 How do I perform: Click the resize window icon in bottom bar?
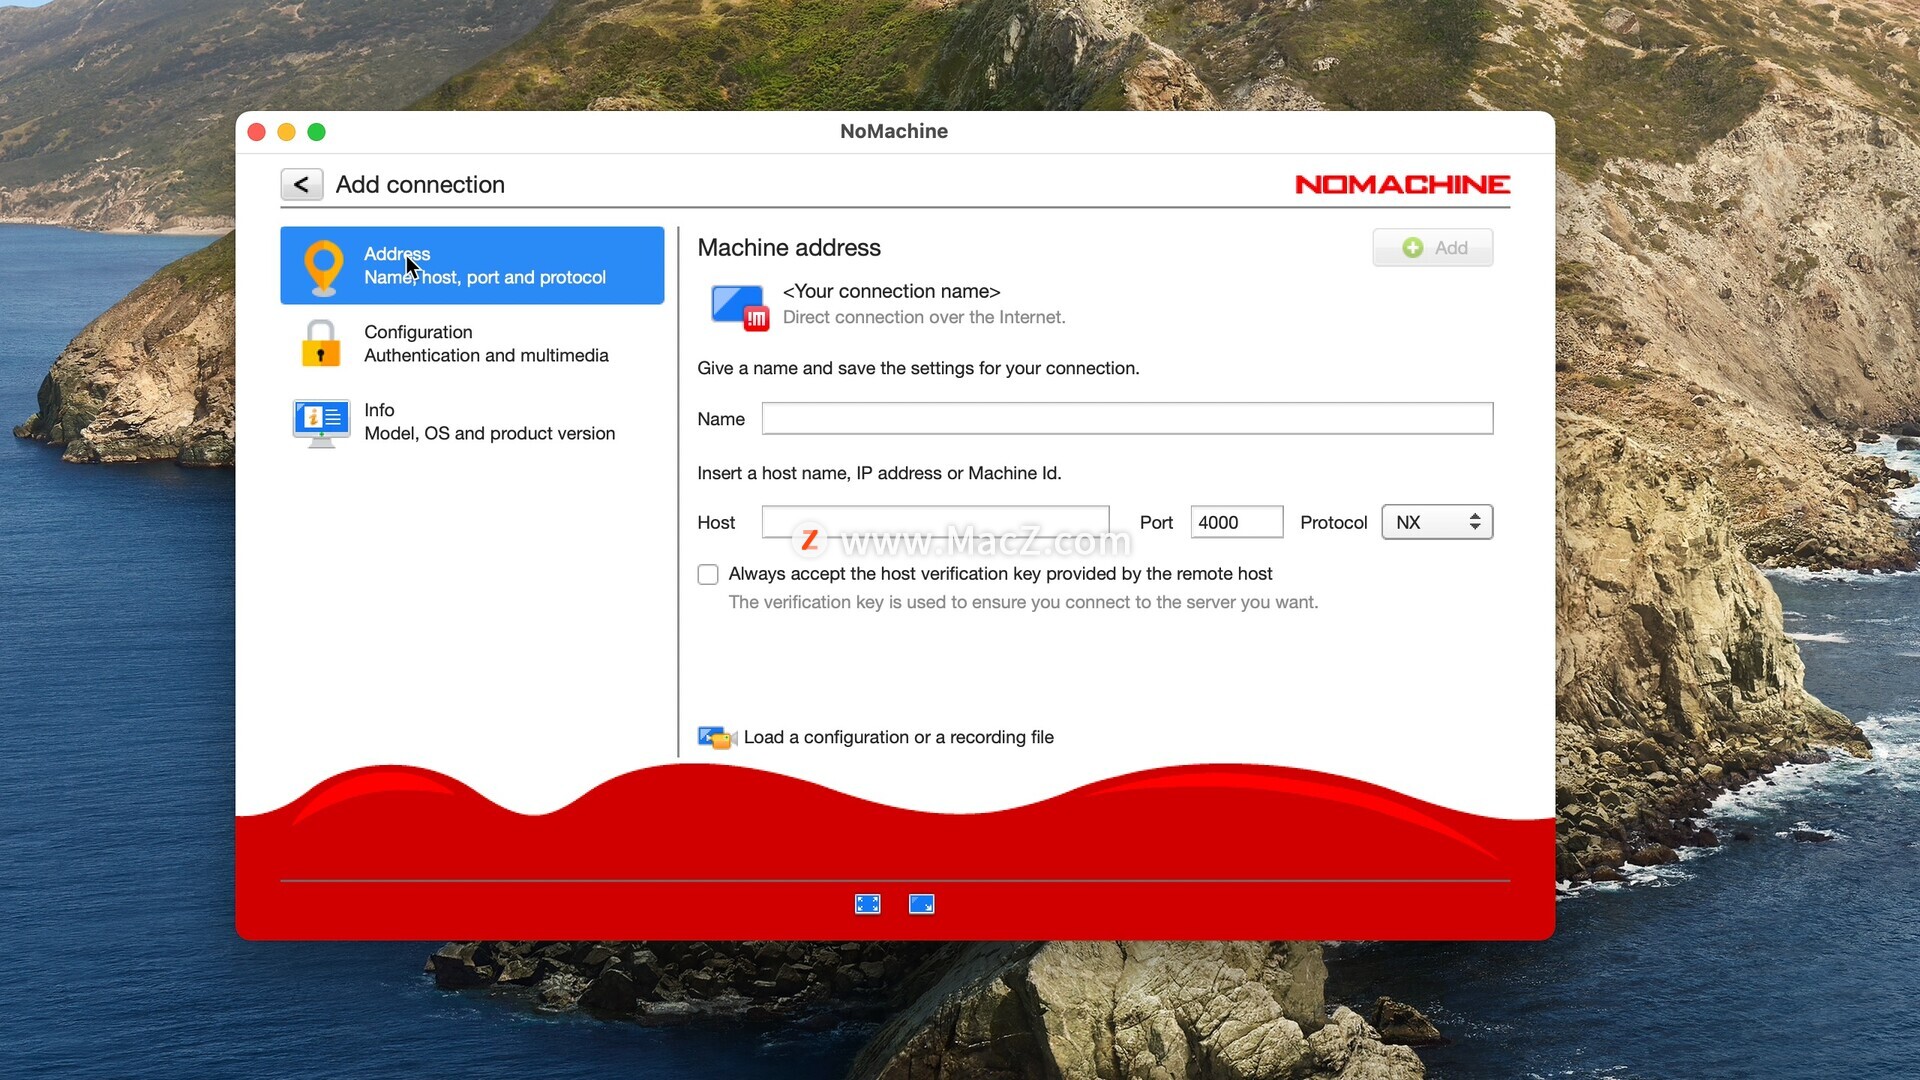click(x=921, y=904)
